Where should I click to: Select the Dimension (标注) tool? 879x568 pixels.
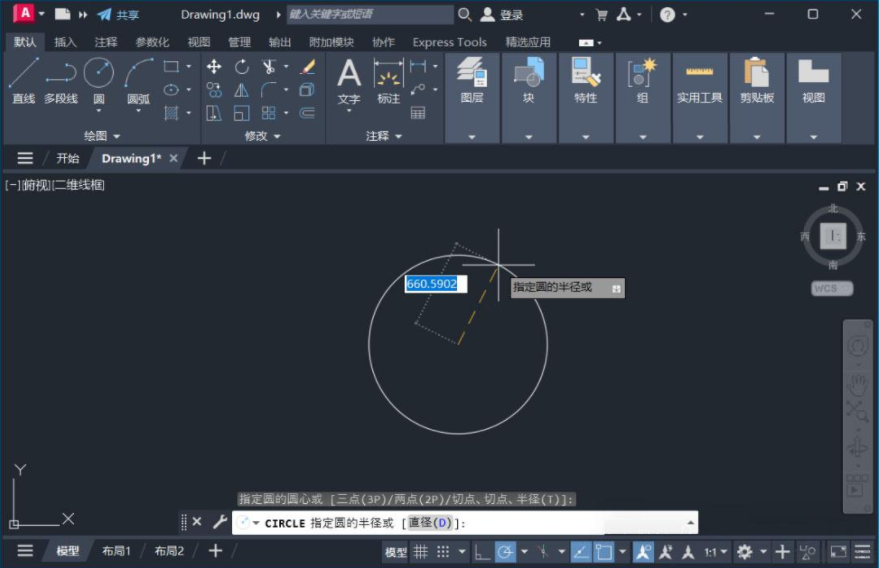pos(388,81)
